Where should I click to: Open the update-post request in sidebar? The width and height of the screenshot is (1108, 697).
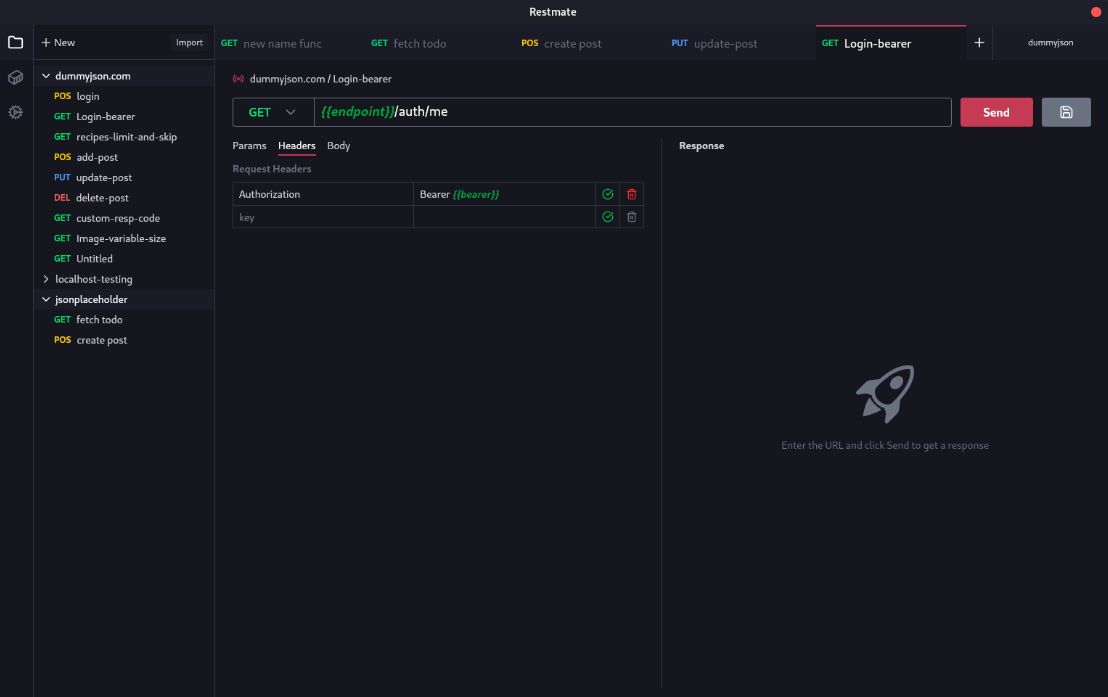(x=124, y=177)
